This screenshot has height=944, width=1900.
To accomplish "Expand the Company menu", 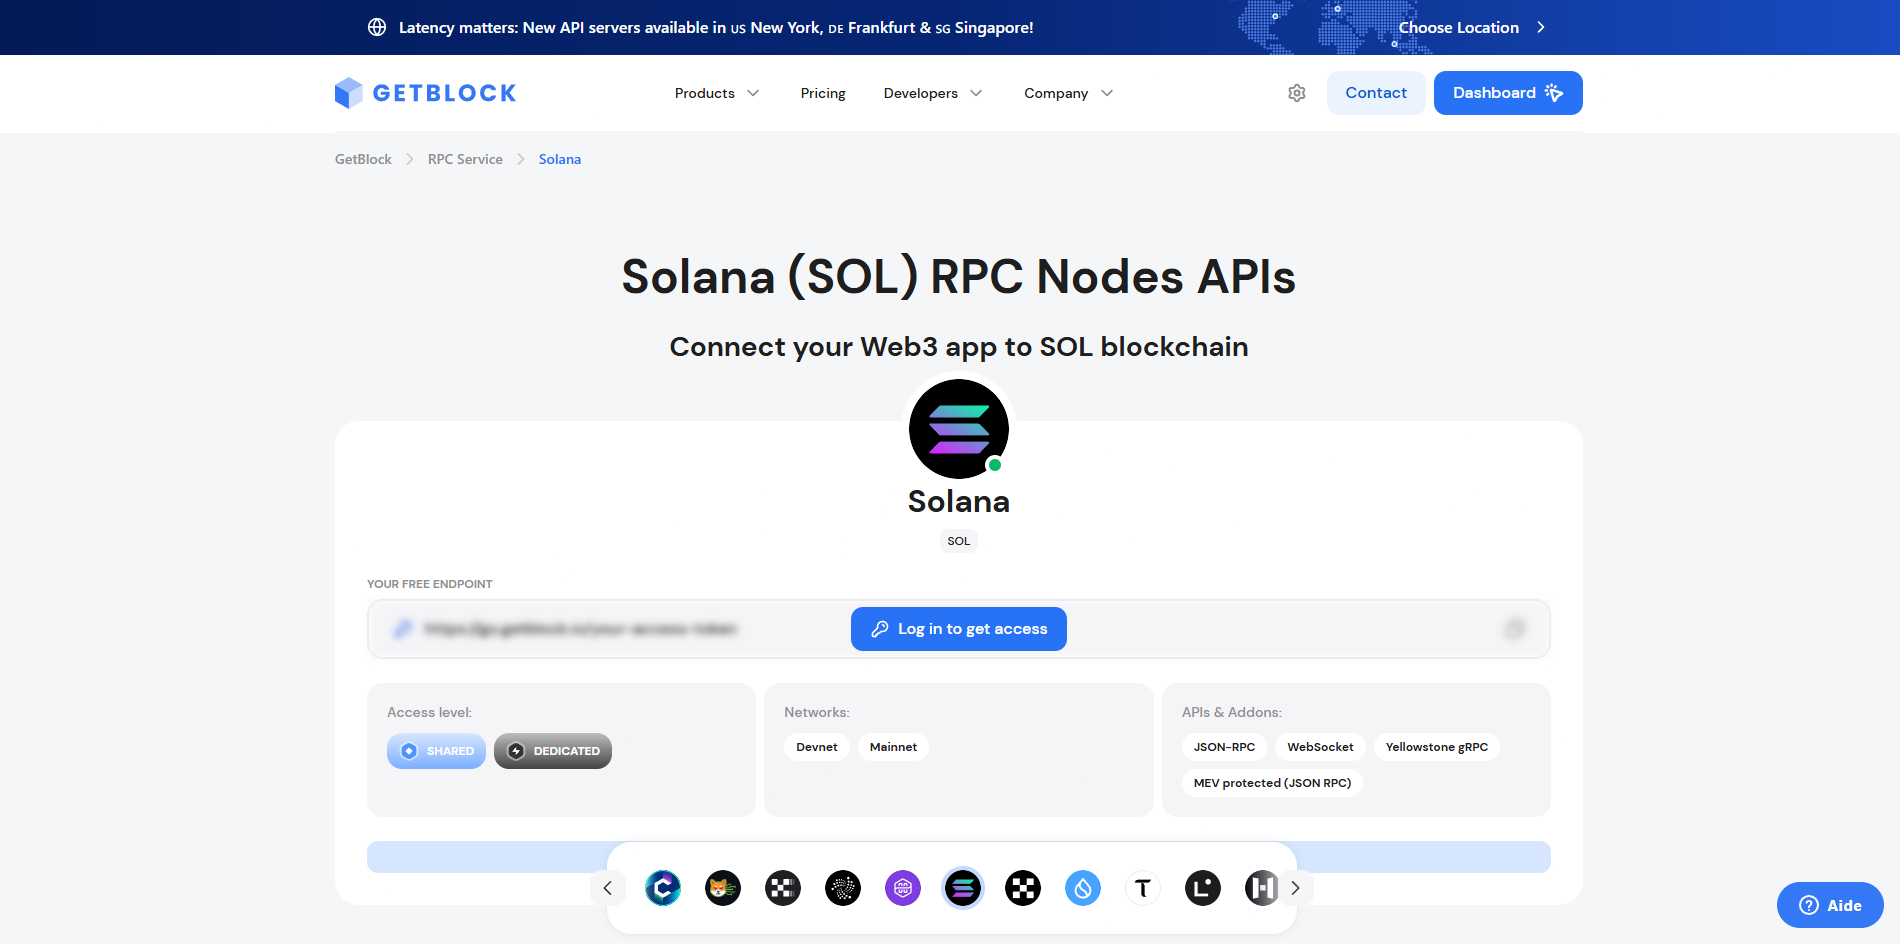I will click(1067, 93).
